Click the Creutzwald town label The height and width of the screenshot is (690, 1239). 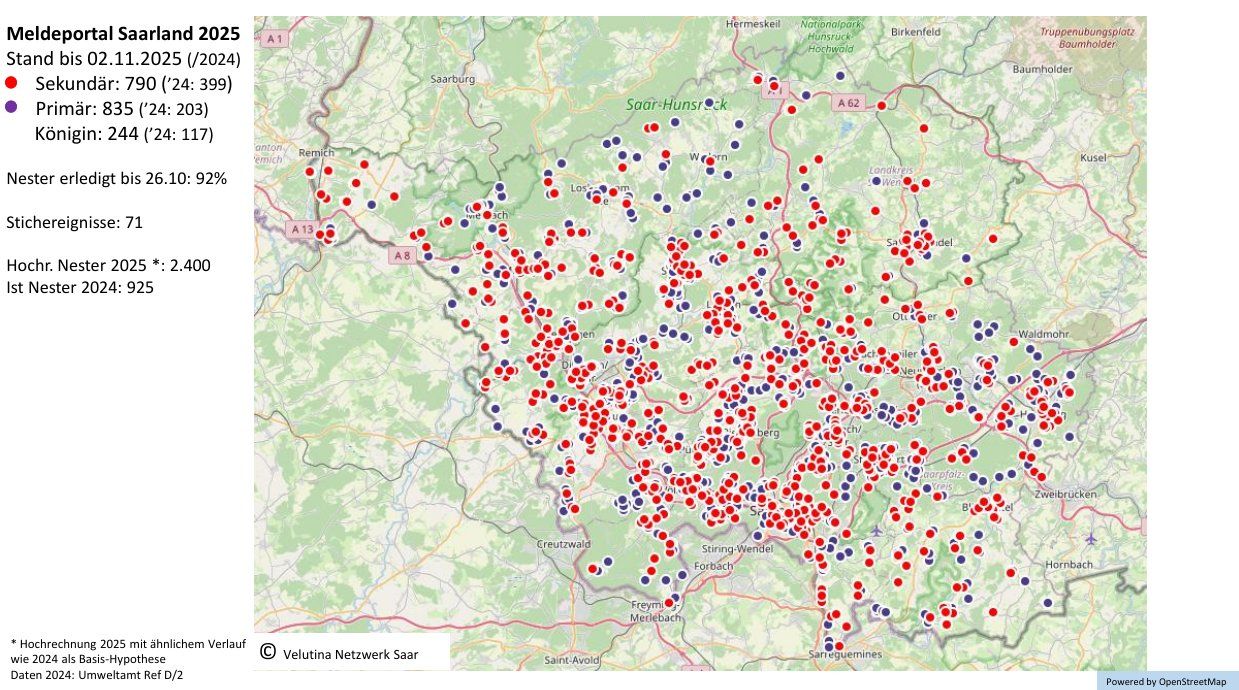(x=565, y=544)
